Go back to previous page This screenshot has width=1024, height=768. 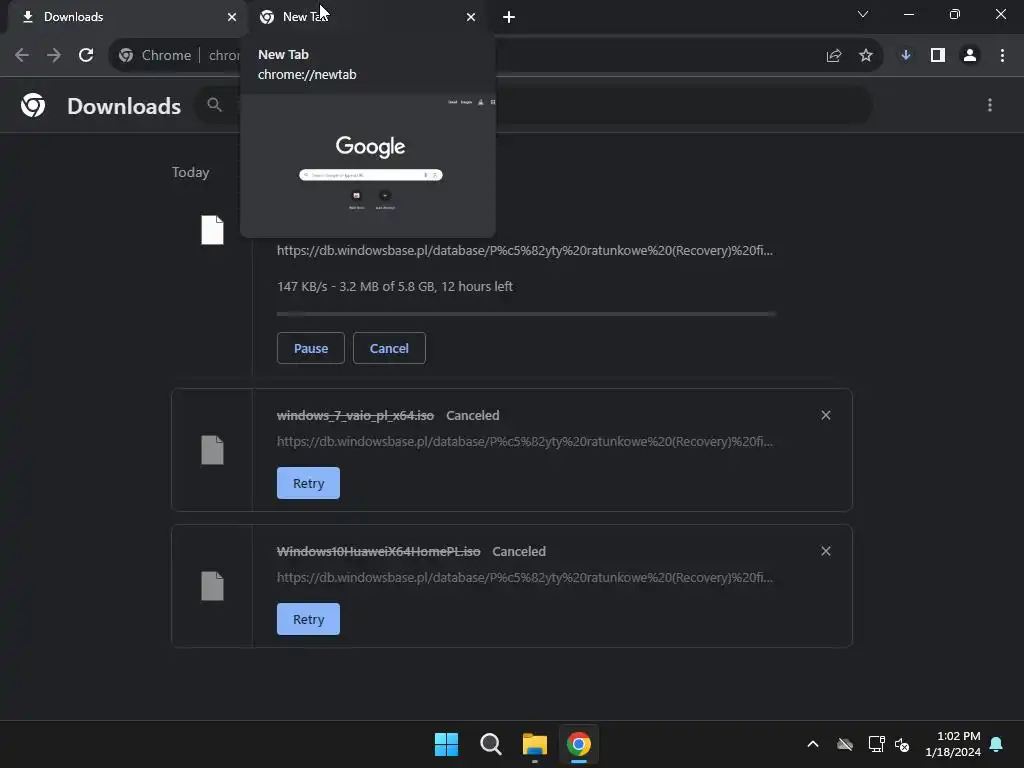point(22,56)
